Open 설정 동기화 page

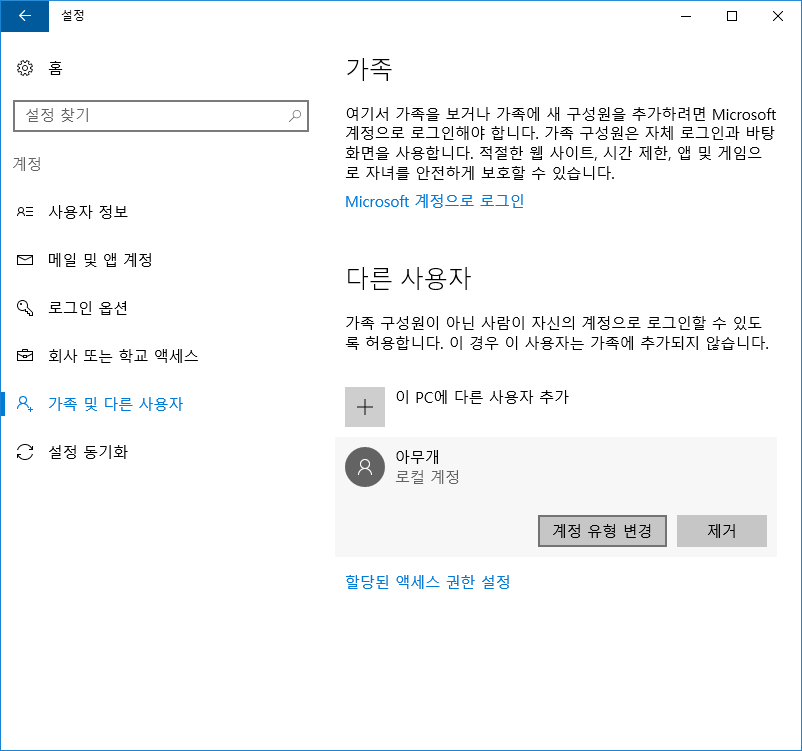[88, 452]
